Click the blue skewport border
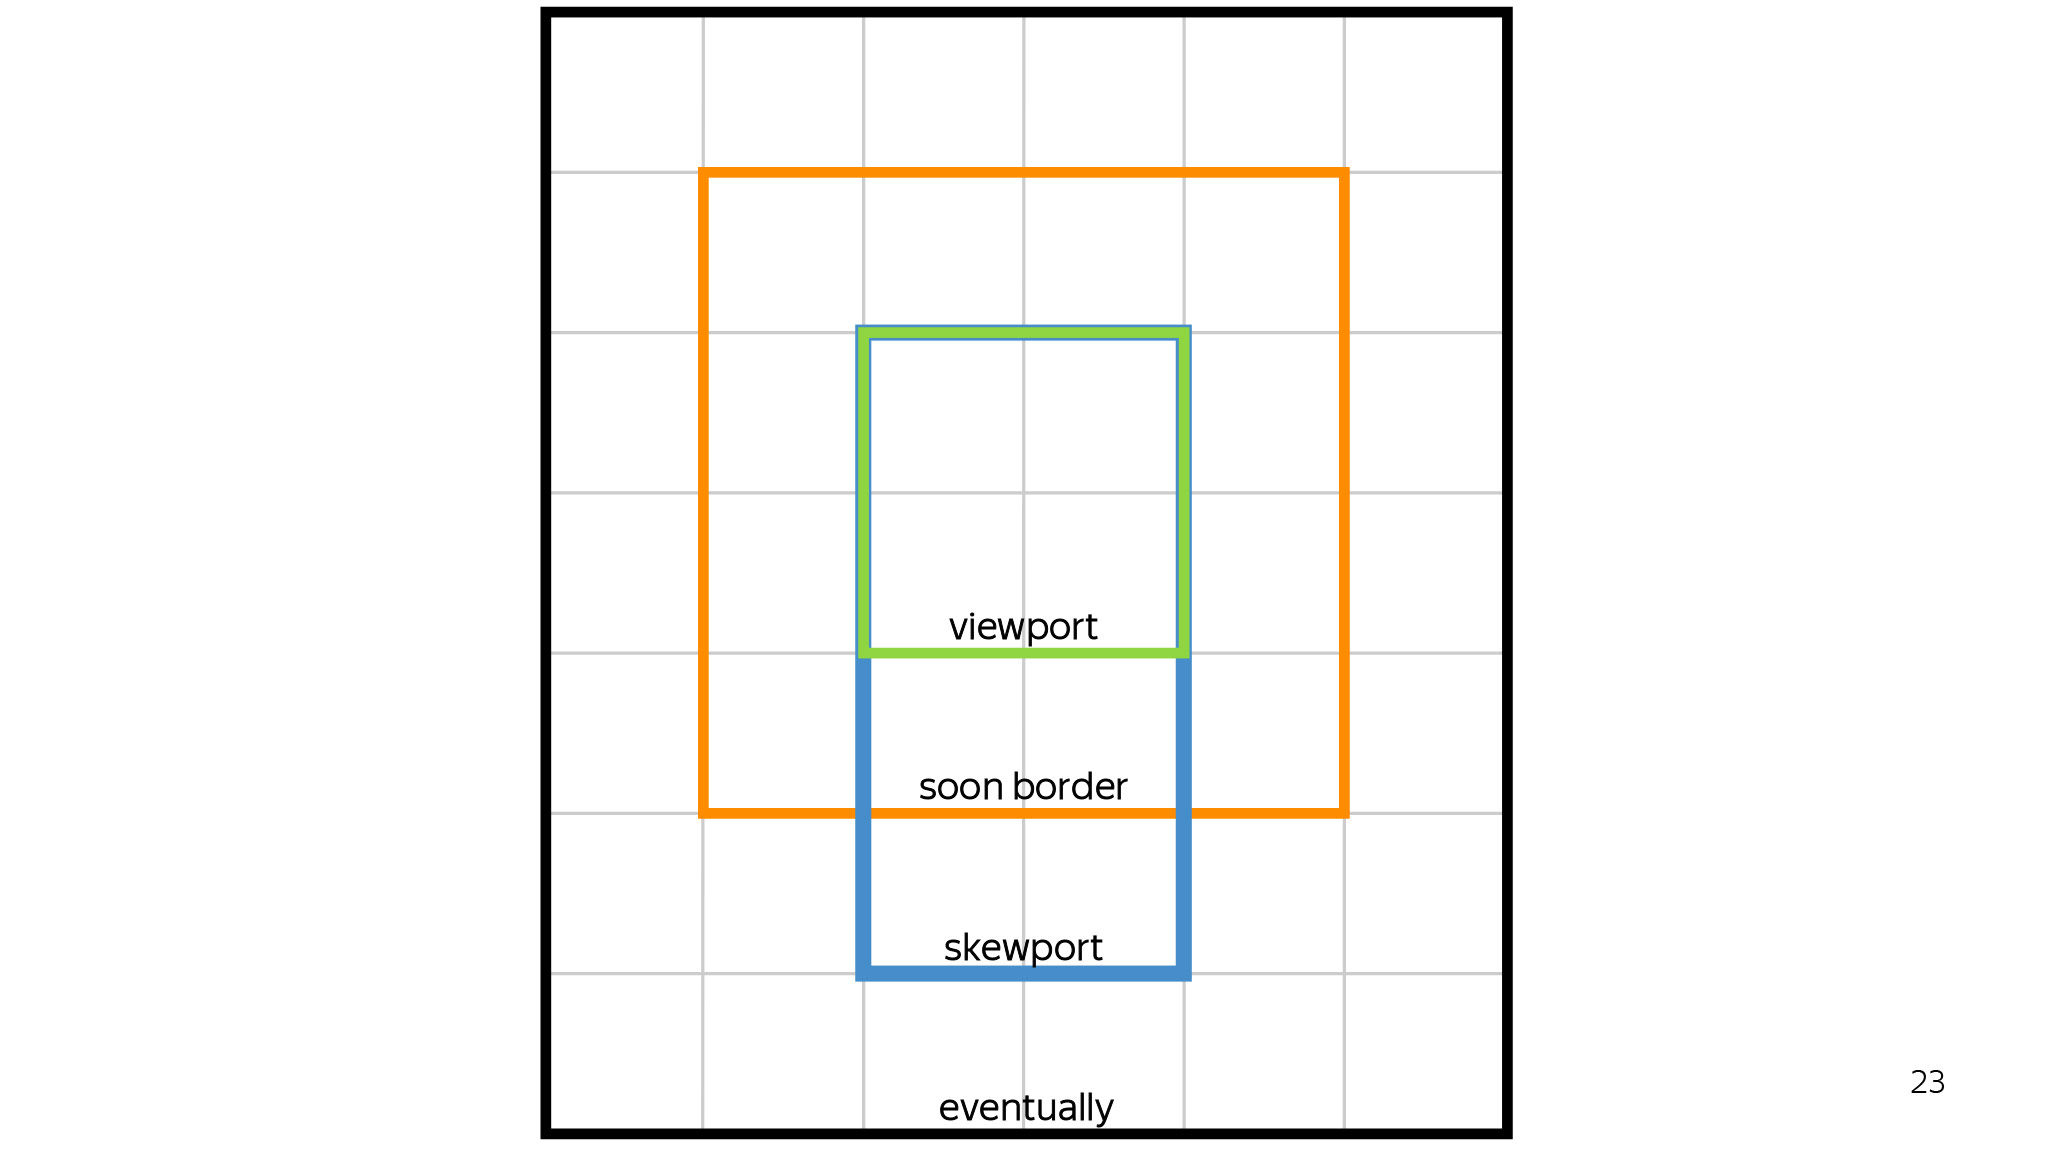Viewport: 2048px width, 1152px height. click(1024, 973)
